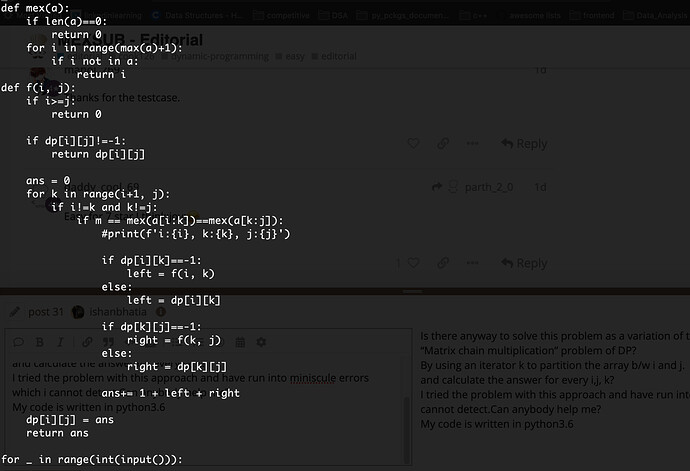This screenshot has width=690, height=471.
Task: Open the 'py_pckgs_documen...' bookmarks folder
Action: 401,15
